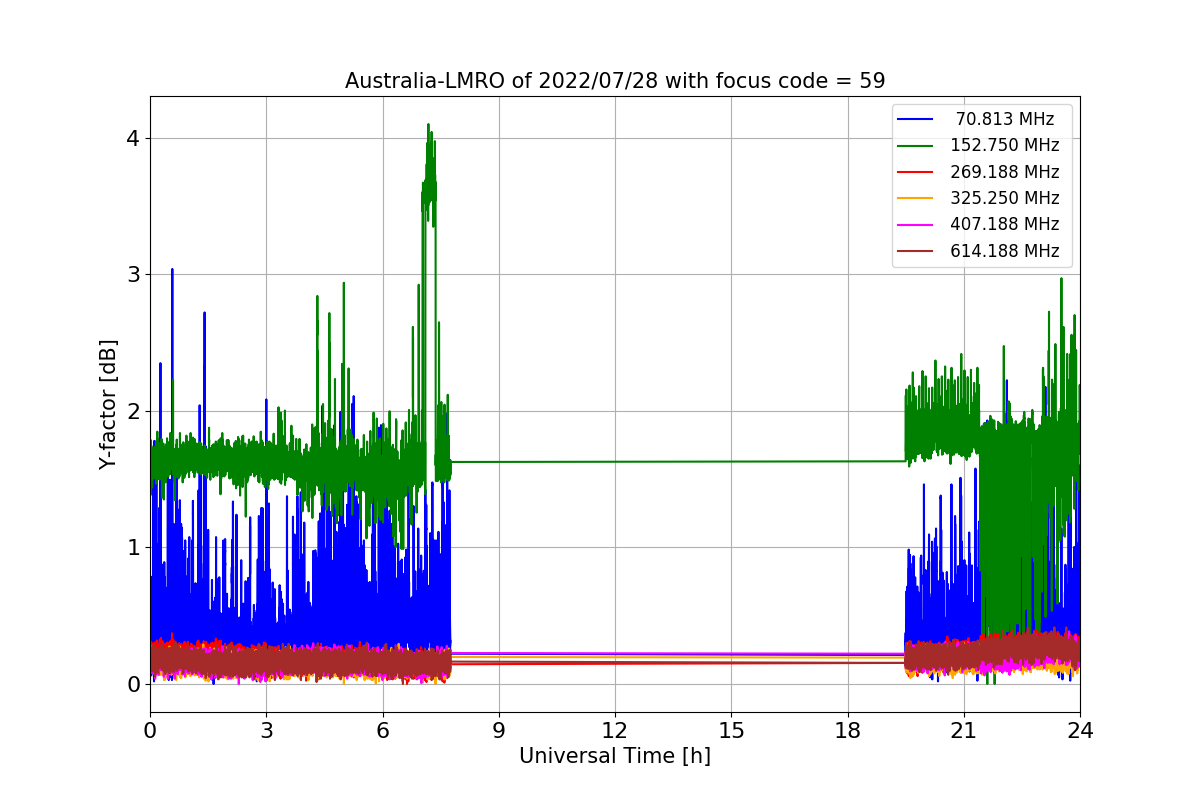Click y-axis tick label 4
Image resolution: width=1200 pixels, height=800 pixels.
pyautogui.click(x=133, y=138)
